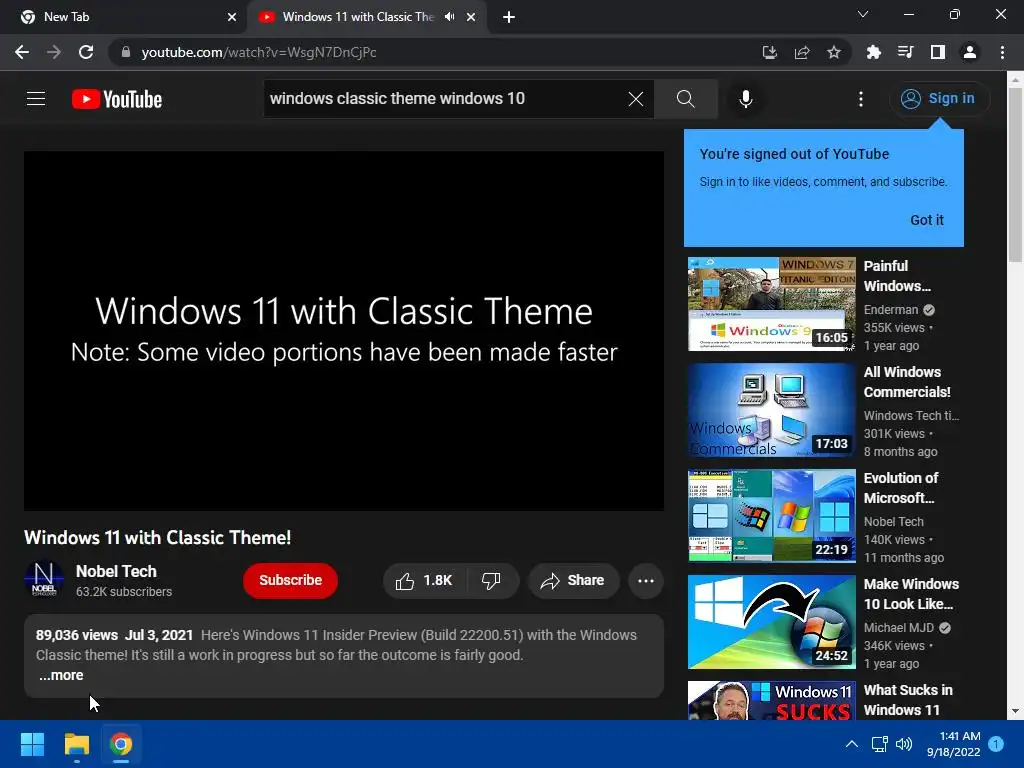The image size is (1024, 768).
Task: Click the video player area
Action: click(344, 331)
